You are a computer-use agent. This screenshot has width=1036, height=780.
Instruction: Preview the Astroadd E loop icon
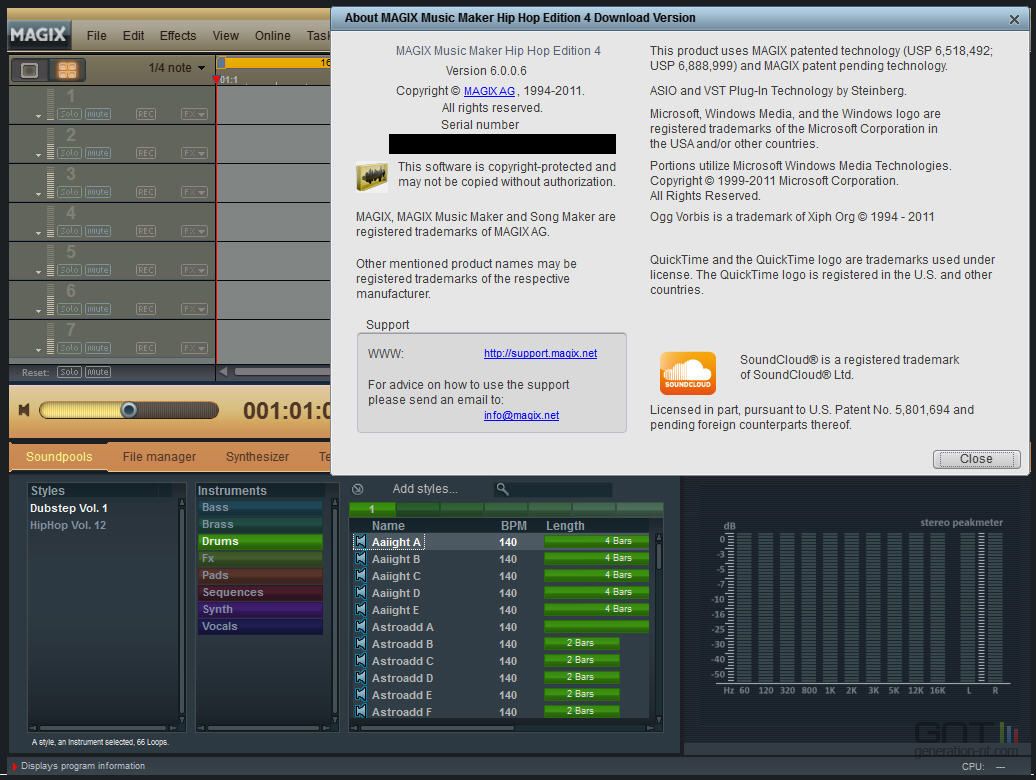click(x=360, y=695)
